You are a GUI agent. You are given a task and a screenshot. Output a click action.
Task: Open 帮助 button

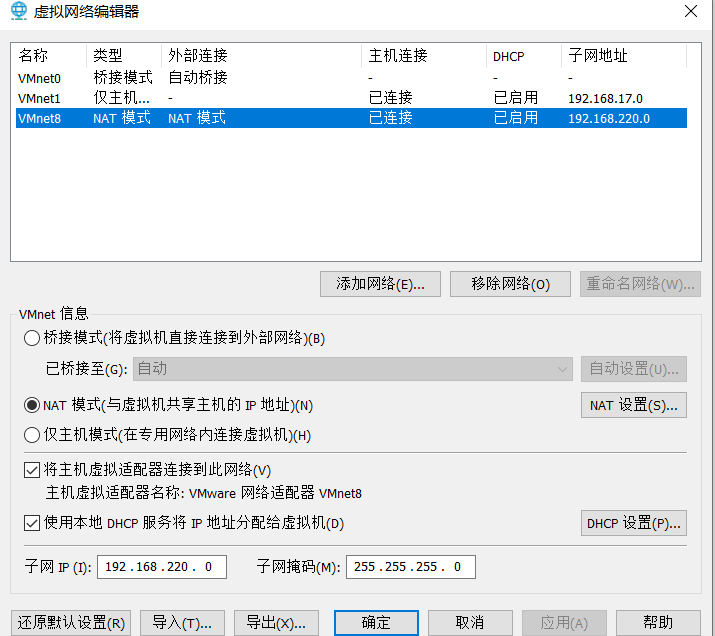658,623
